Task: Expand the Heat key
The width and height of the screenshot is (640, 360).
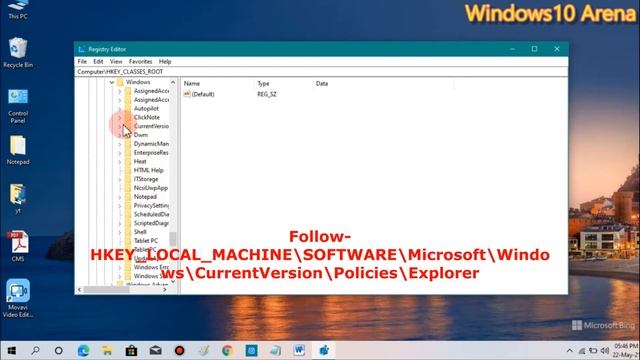Action: tap(120, 162)
